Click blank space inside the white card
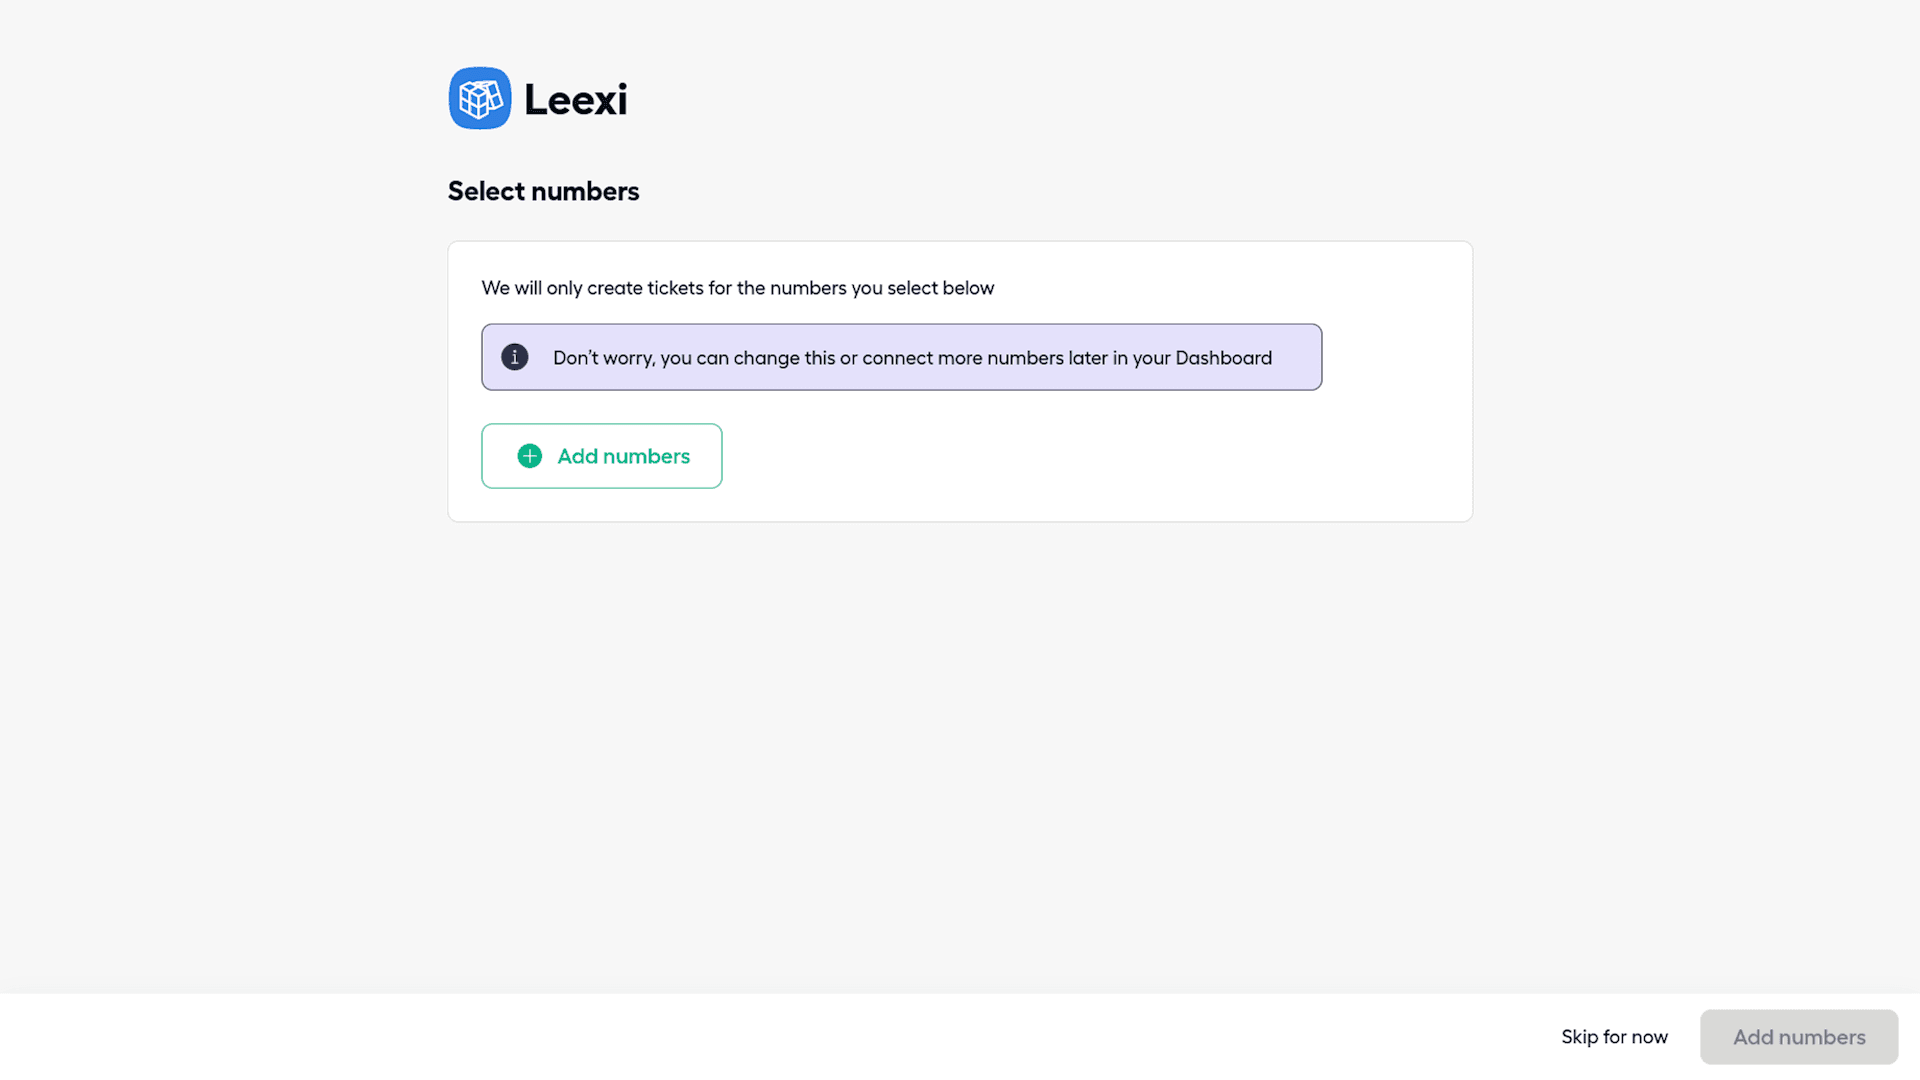 [x=1100, y=460]
